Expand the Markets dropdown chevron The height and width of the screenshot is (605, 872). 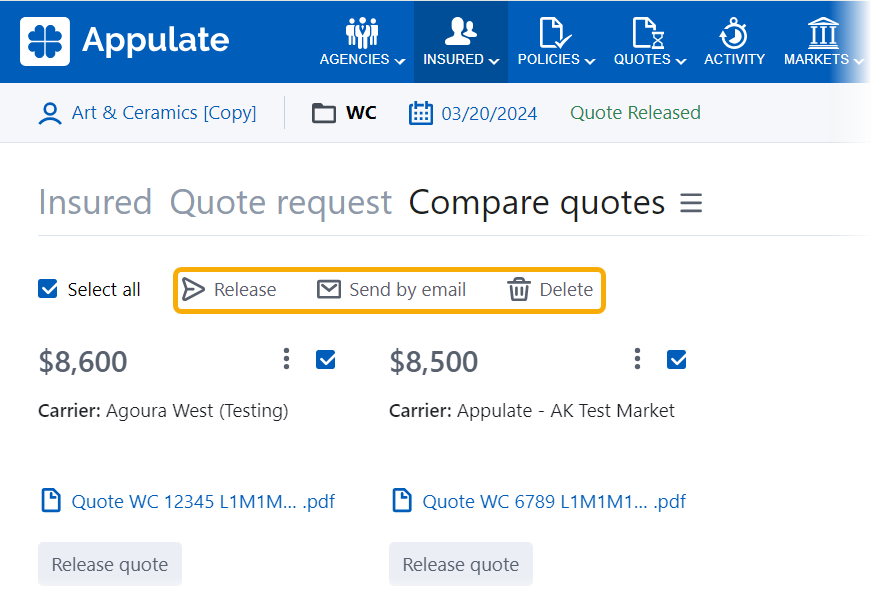tap(859, 61)
